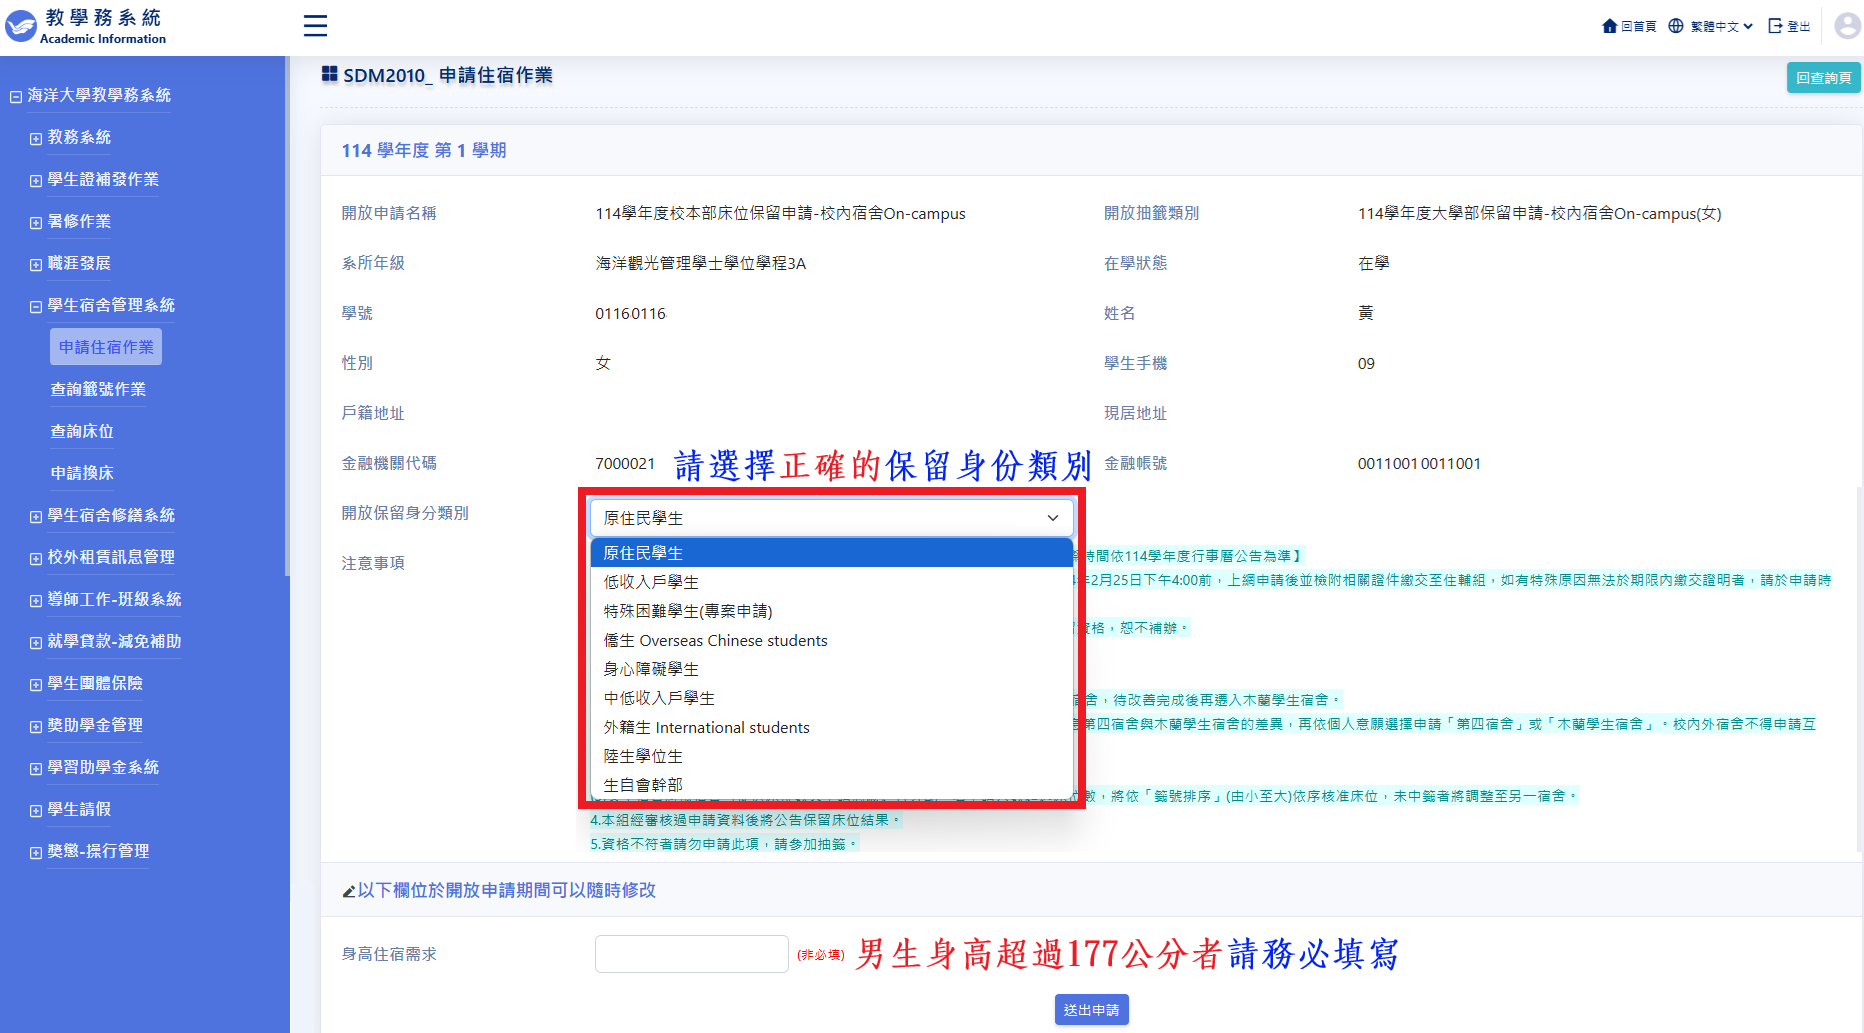Click the Academic Information system logo
This screenshot has width=1864, height=1033.
tap(87, 26)
